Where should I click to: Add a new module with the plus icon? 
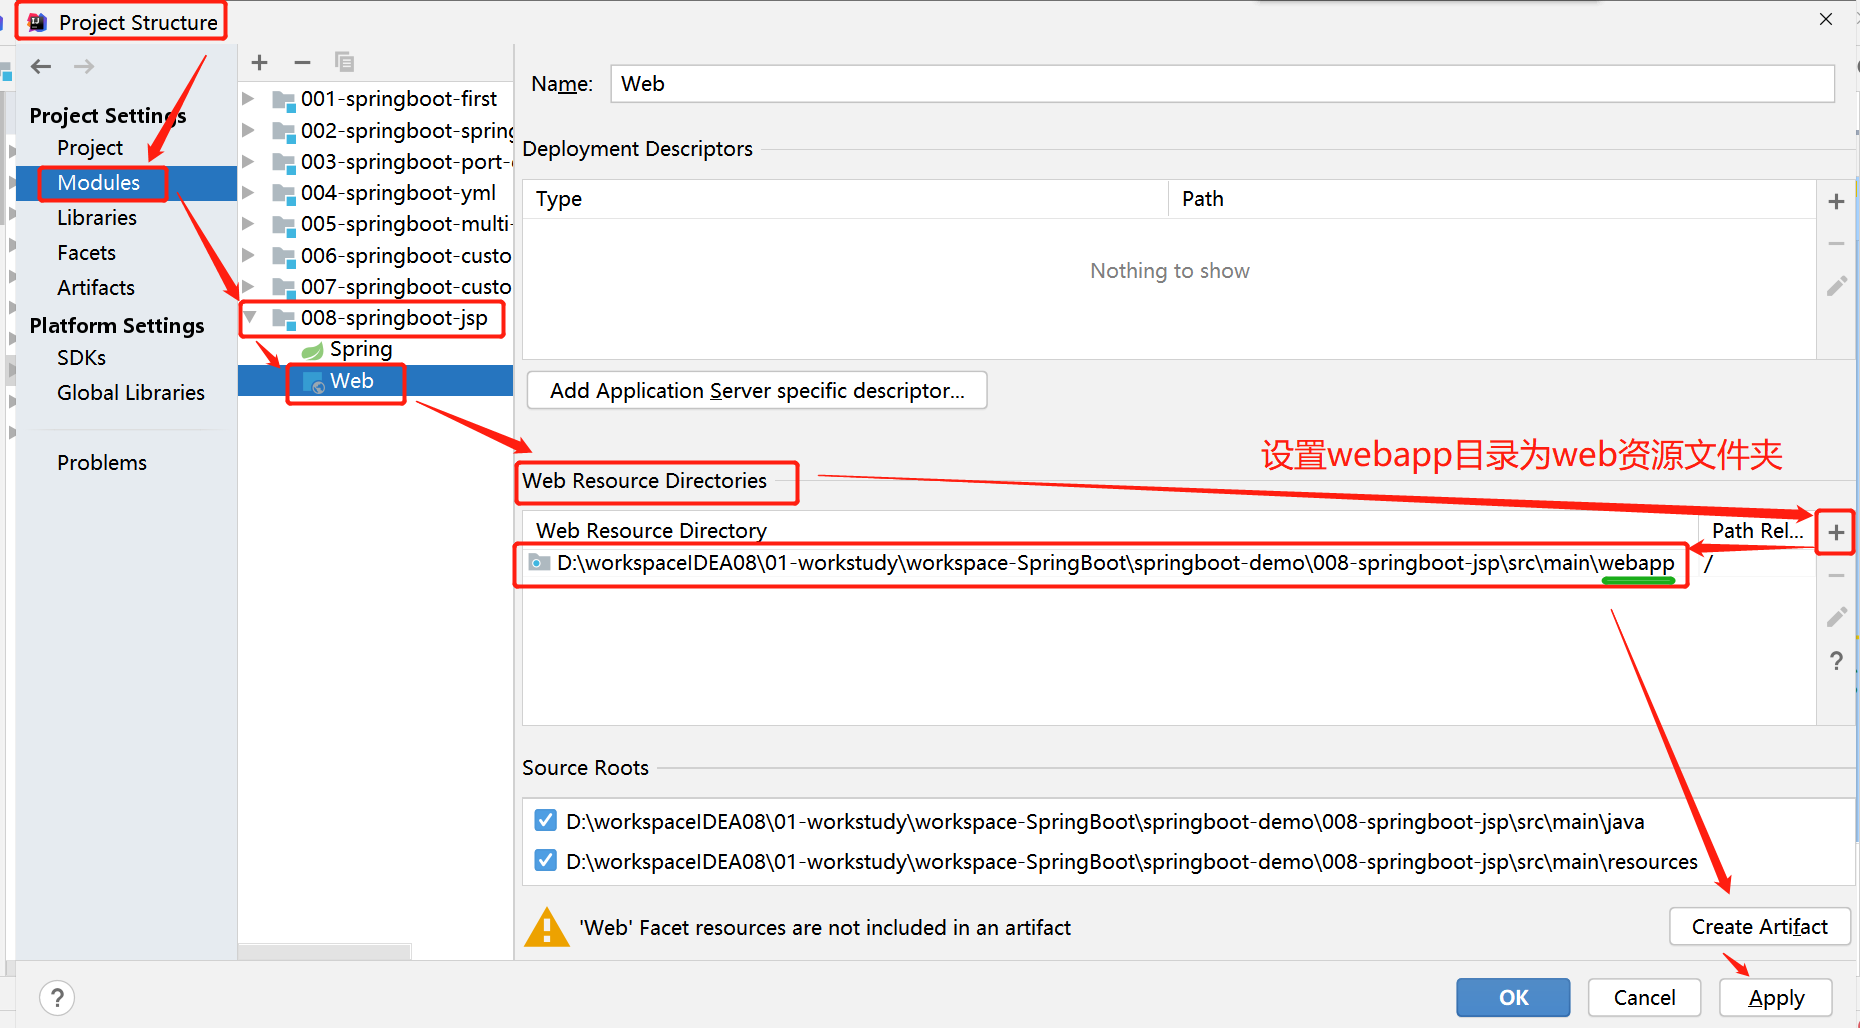click(260, 63)
